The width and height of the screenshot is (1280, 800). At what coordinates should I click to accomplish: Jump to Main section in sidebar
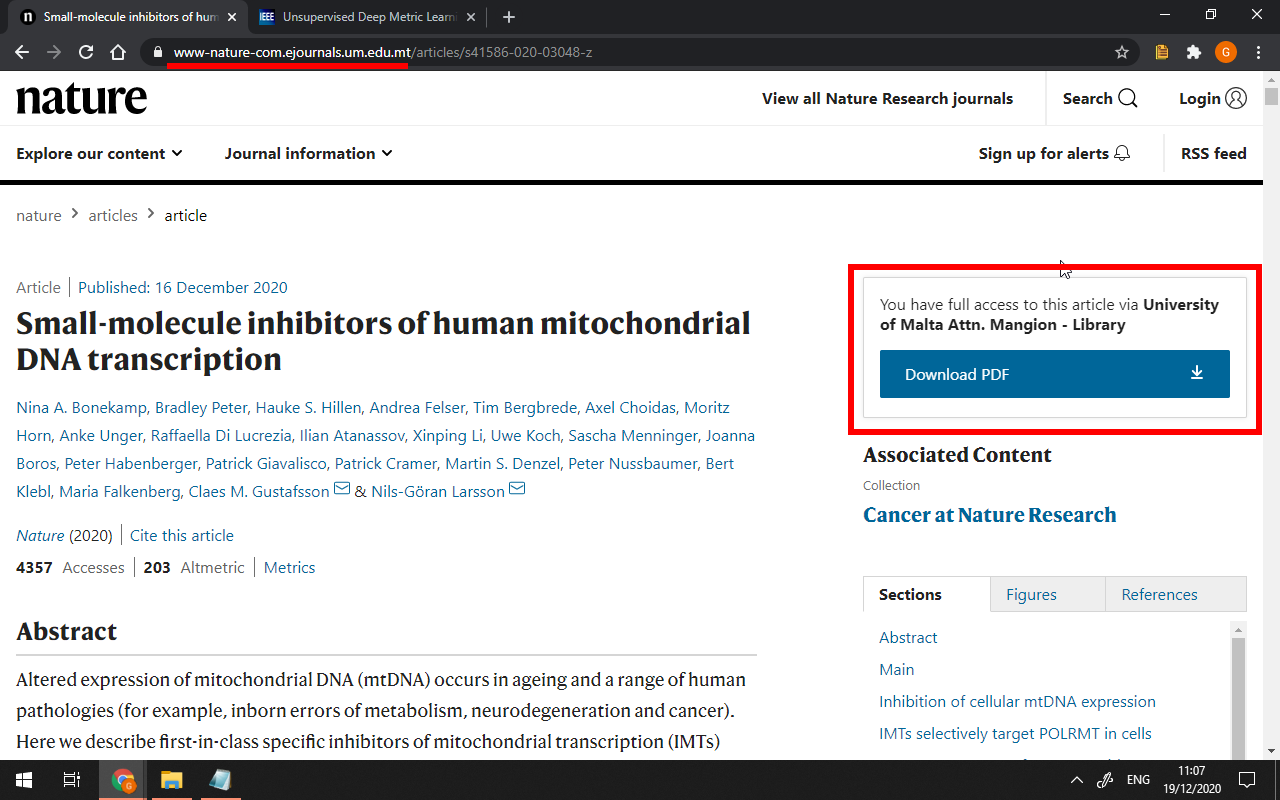point(897,669)
